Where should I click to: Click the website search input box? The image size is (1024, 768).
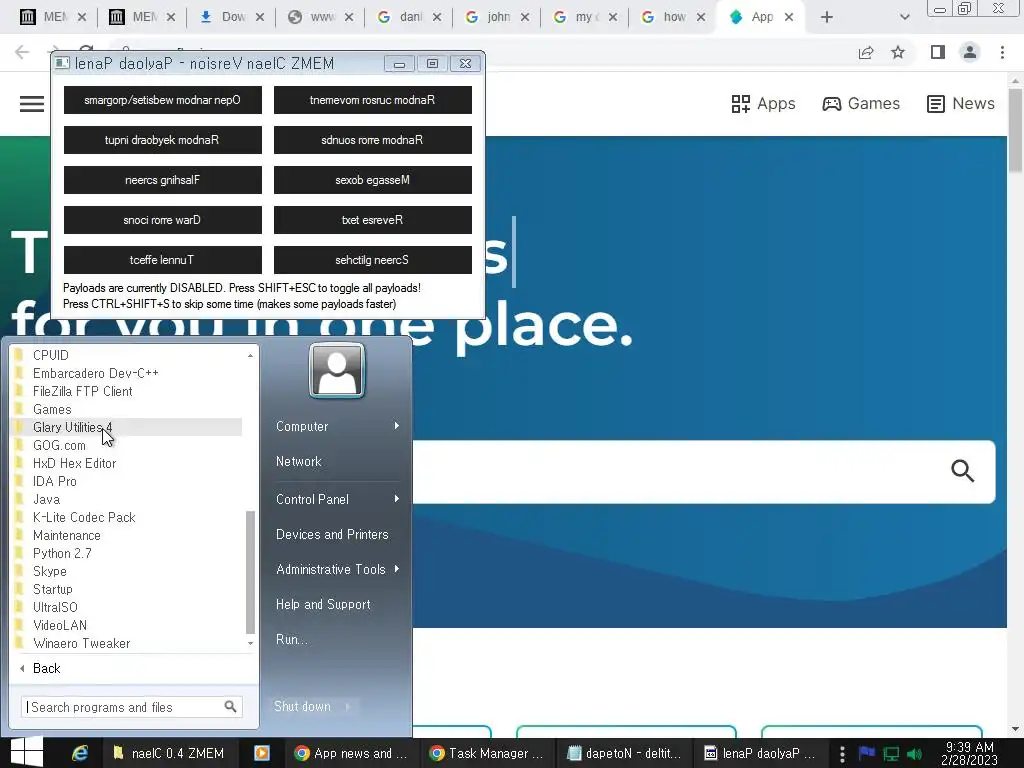(x=679, y=472)
